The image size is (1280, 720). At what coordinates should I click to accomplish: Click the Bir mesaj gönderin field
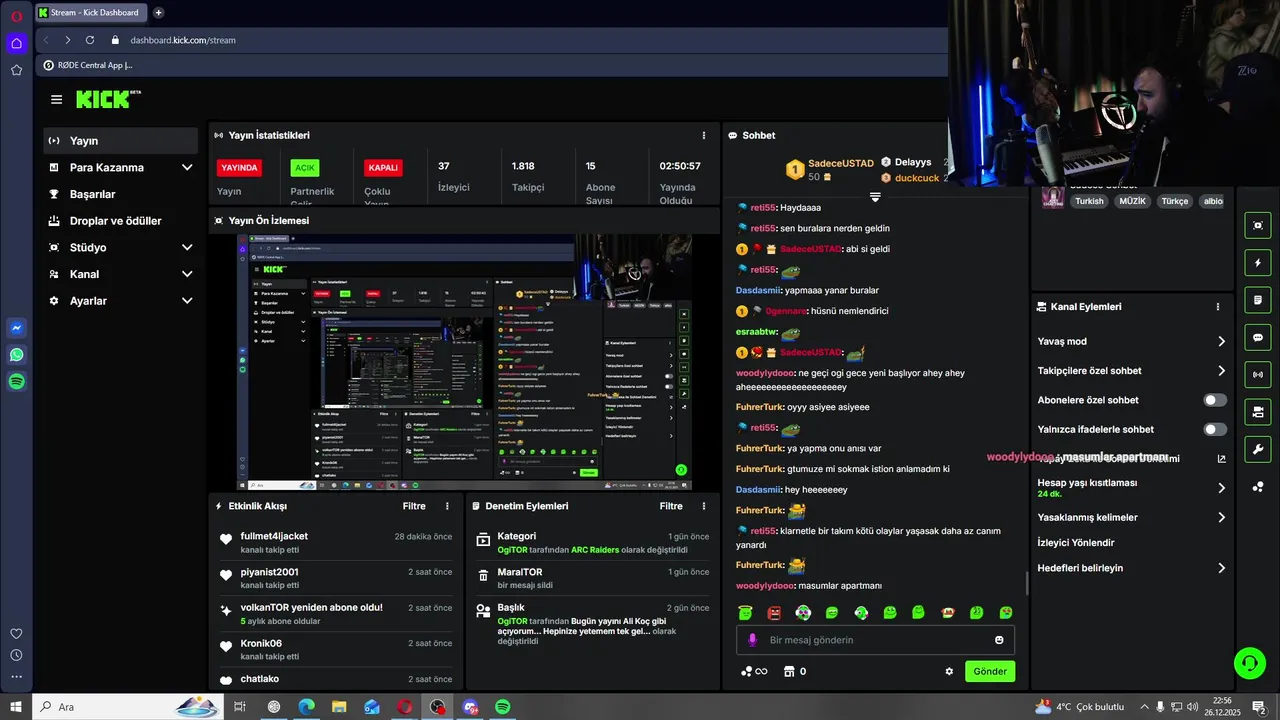[876, 640]
